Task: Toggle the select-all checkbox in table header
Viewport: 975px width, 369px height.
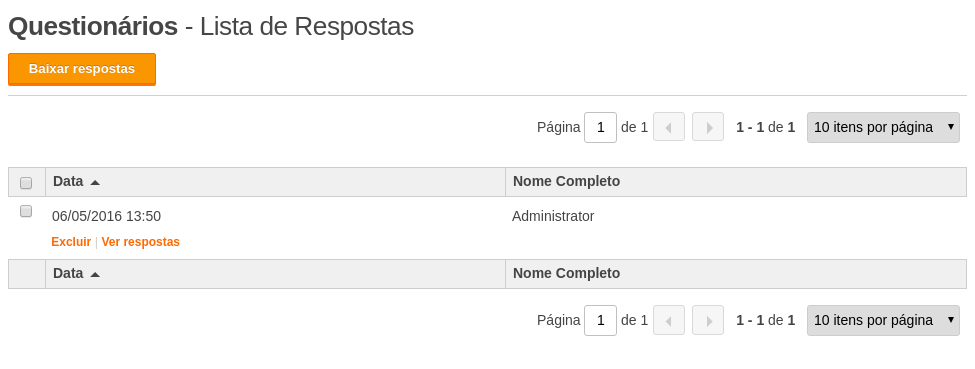Action: [26, 183]
